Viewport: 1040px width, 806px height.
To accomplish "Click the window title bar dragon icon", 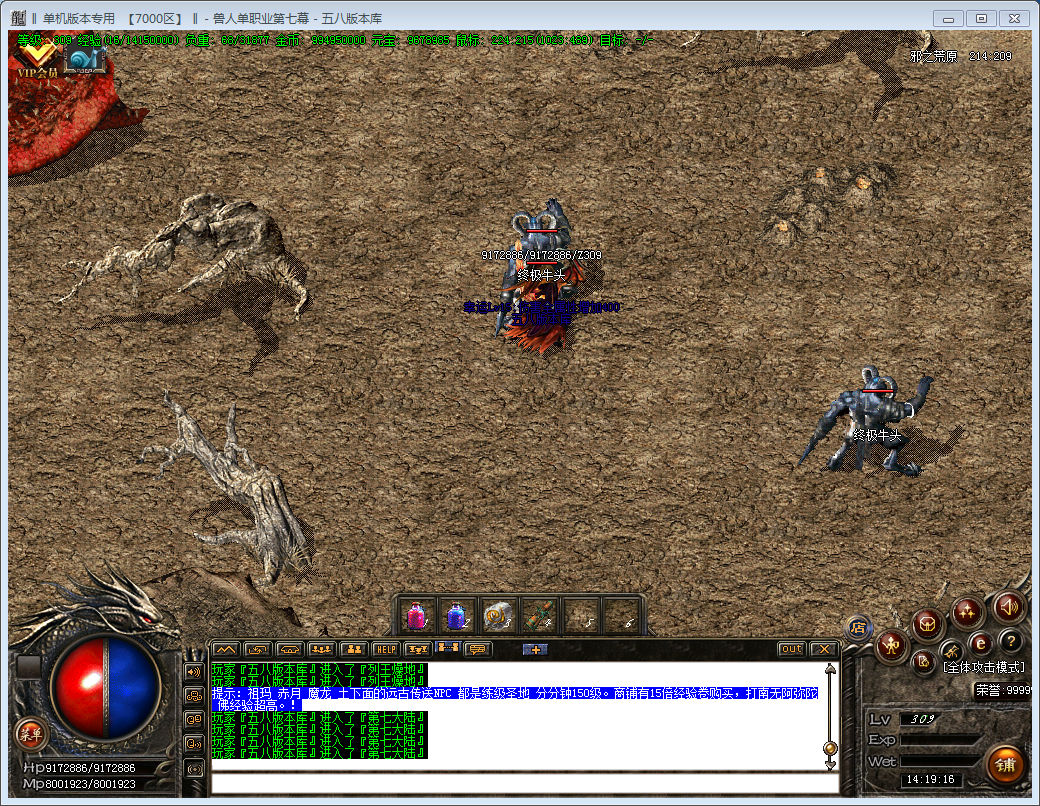I will pyautogui.click(x=19, y=18).
